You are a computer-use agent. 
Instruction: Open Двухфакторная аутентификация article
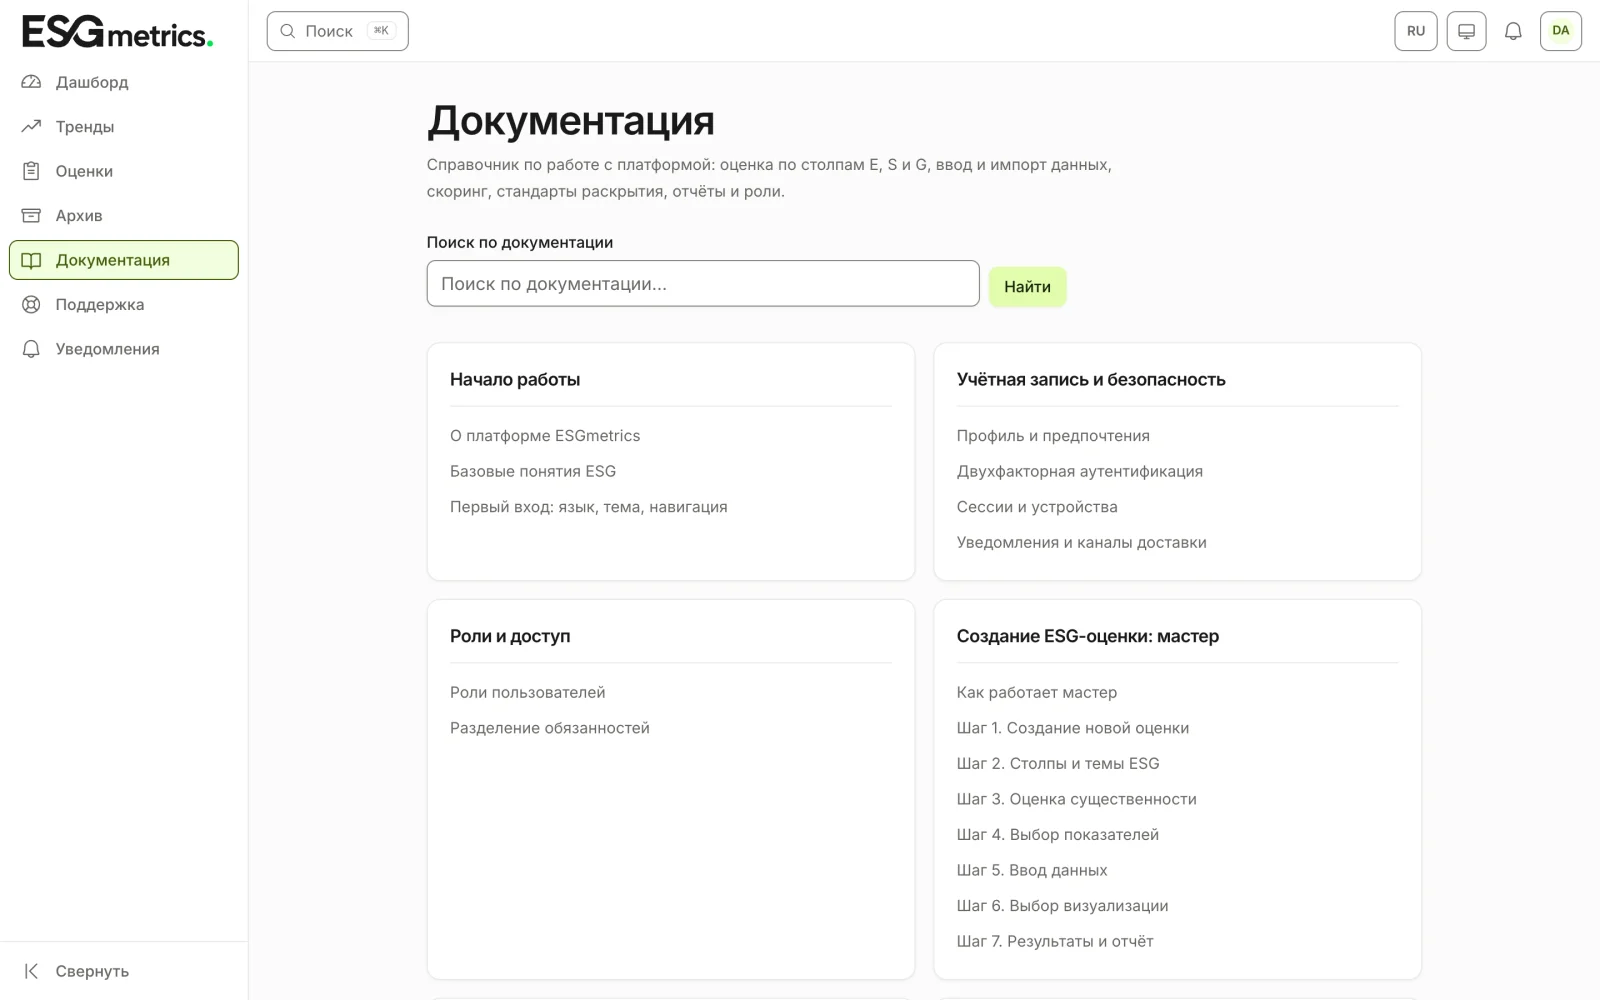coord(1080,471)
